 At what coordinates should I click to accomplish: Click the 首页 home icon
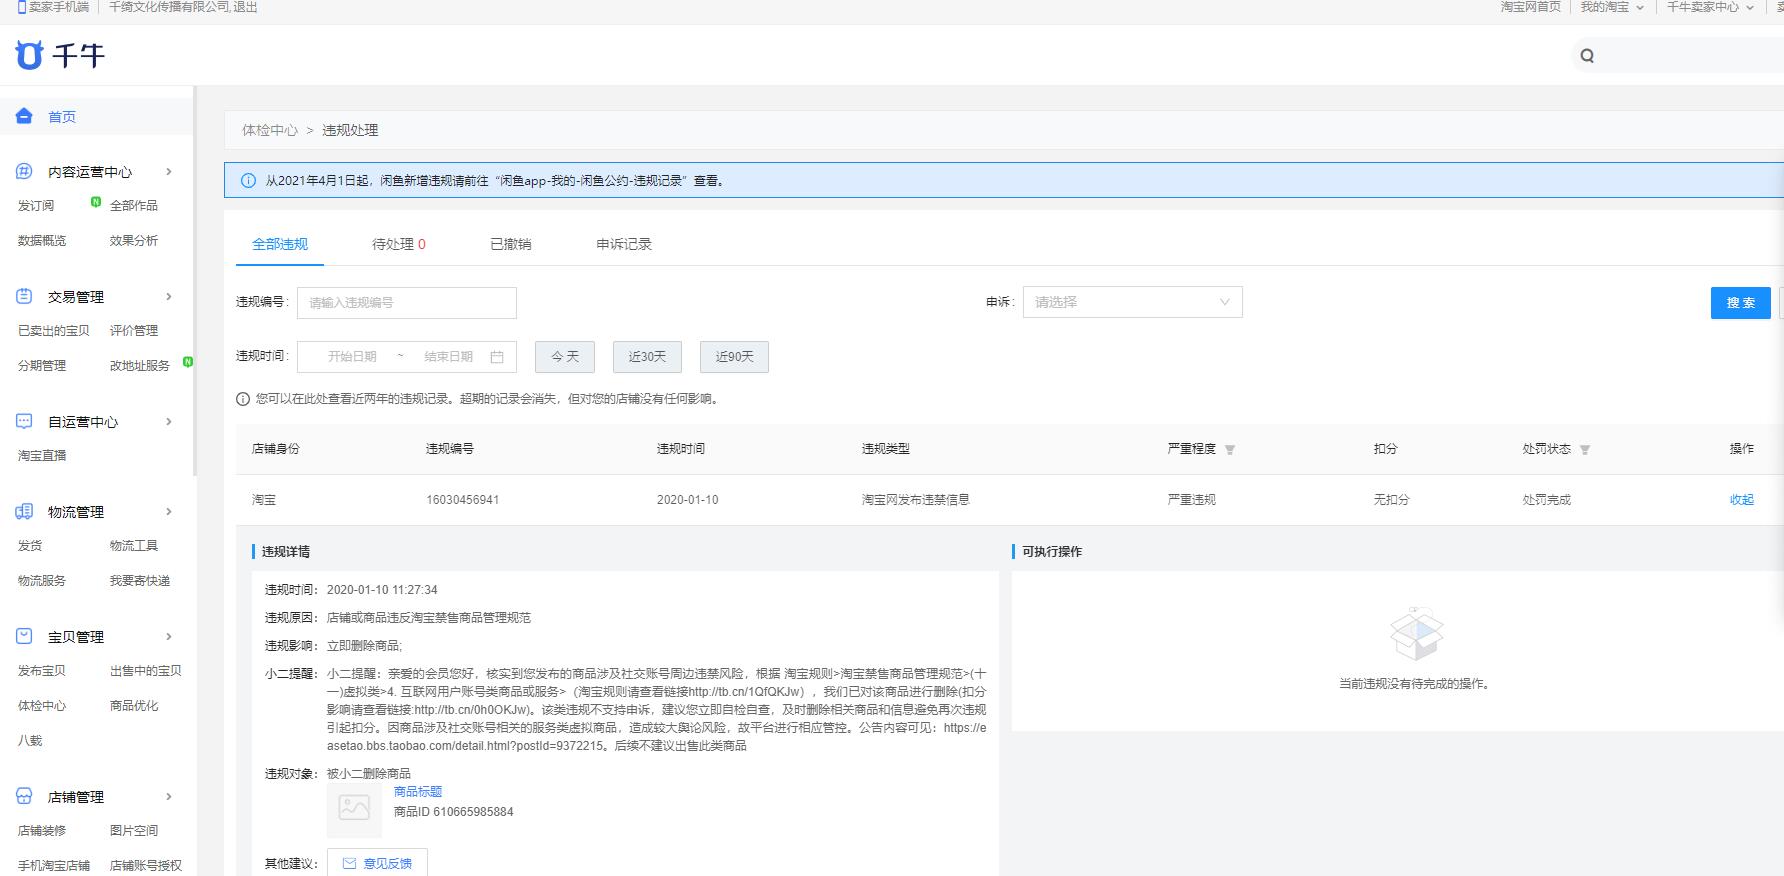click(x=24, y=116)
